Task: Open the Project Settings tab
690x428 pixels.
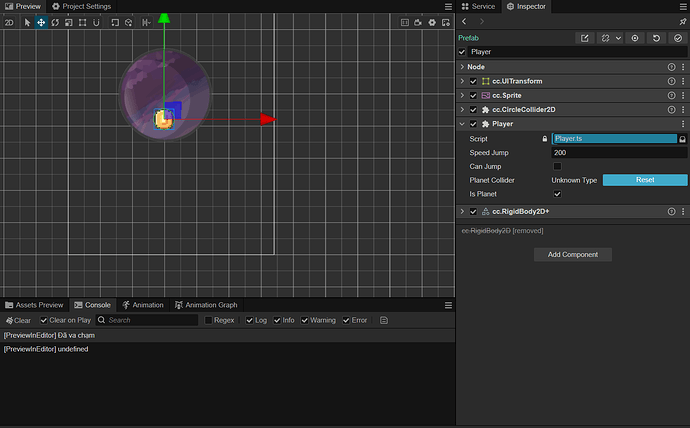Action: (81, 7)
